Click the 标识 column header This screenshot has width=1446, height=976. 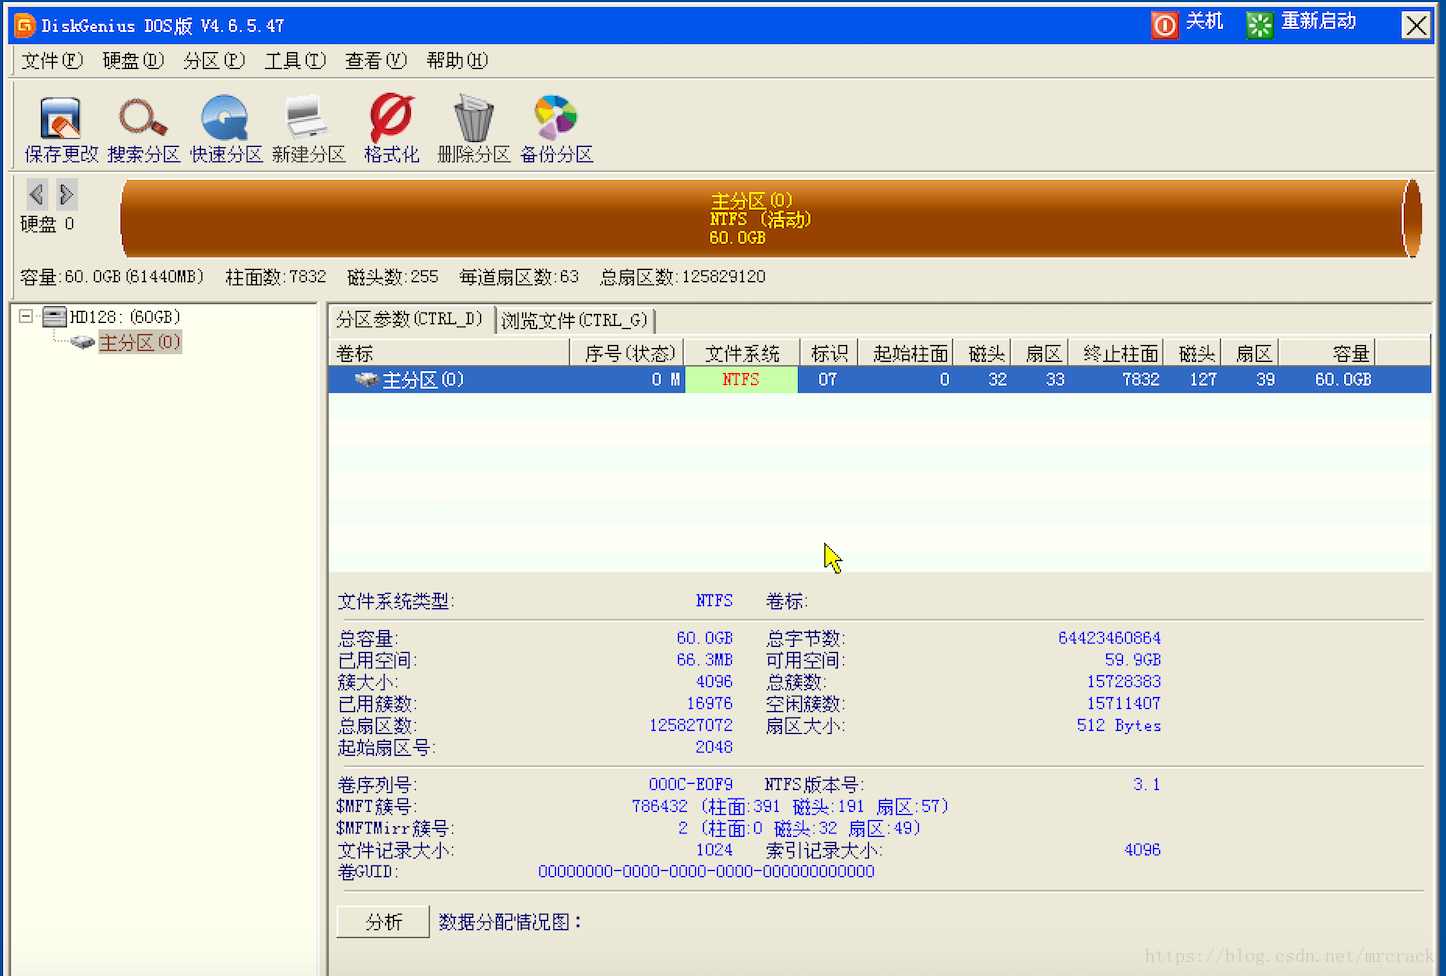click(829, 353)
